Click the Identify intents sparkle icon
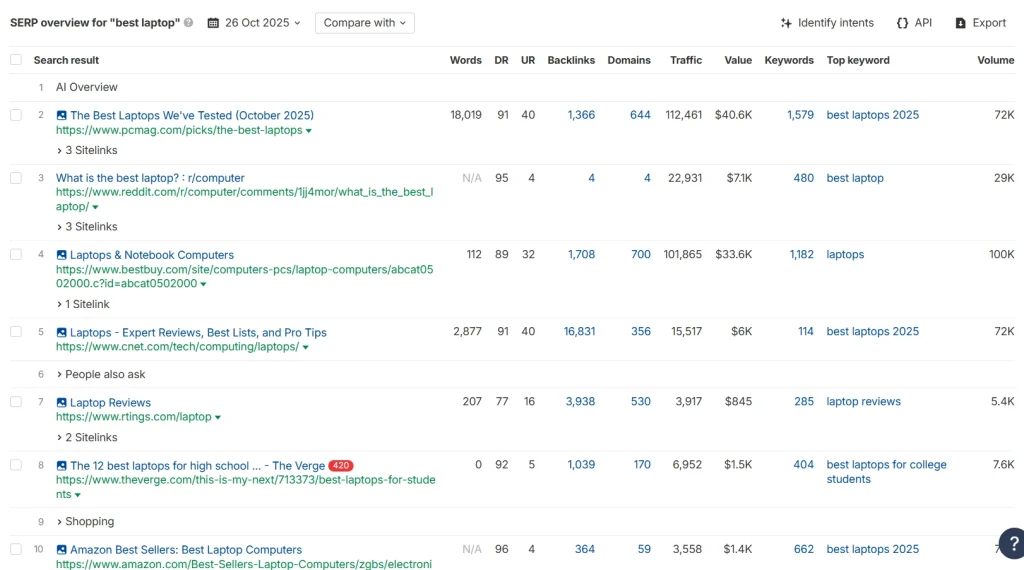The image size is (1024, 570). [787, 23]
